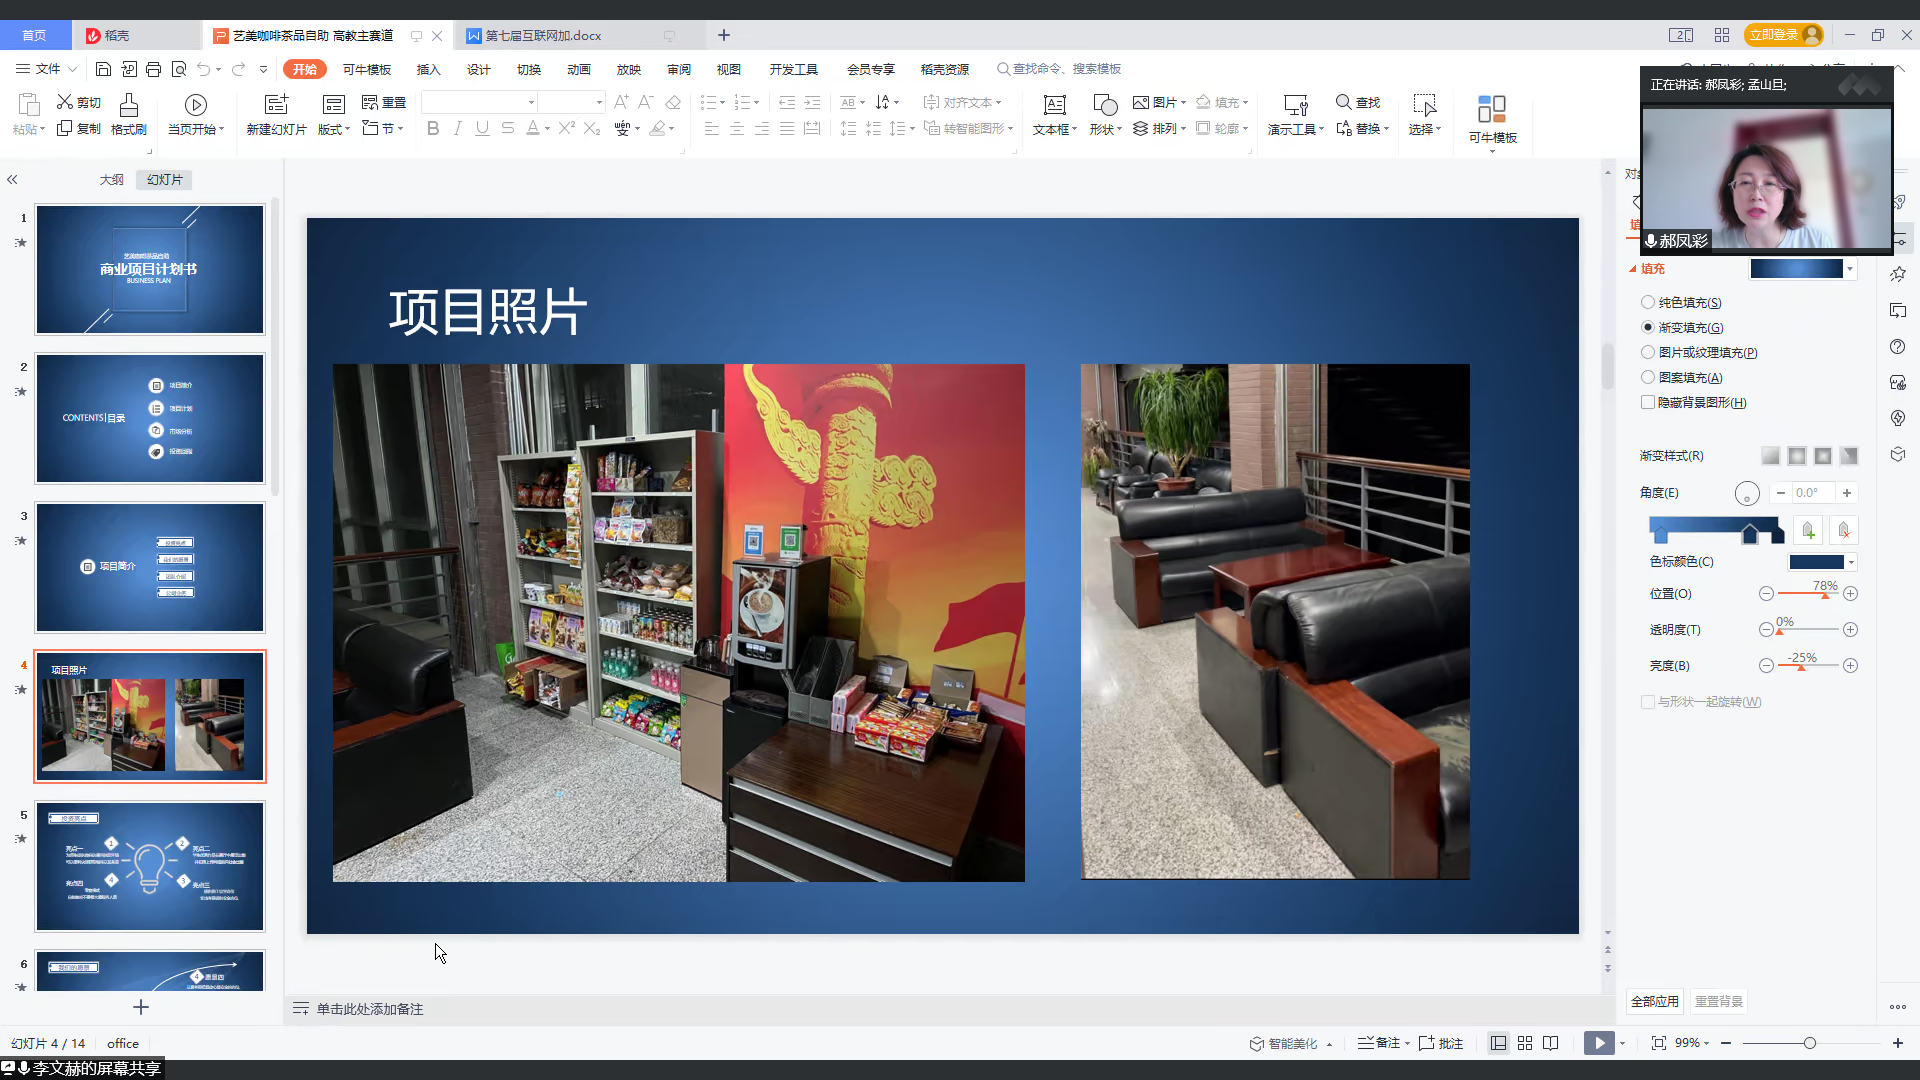Insert a text box (文本框) icon
Image resolution: width=1920 pixels, height=1080 pixels.
(x=1054, y=105)
